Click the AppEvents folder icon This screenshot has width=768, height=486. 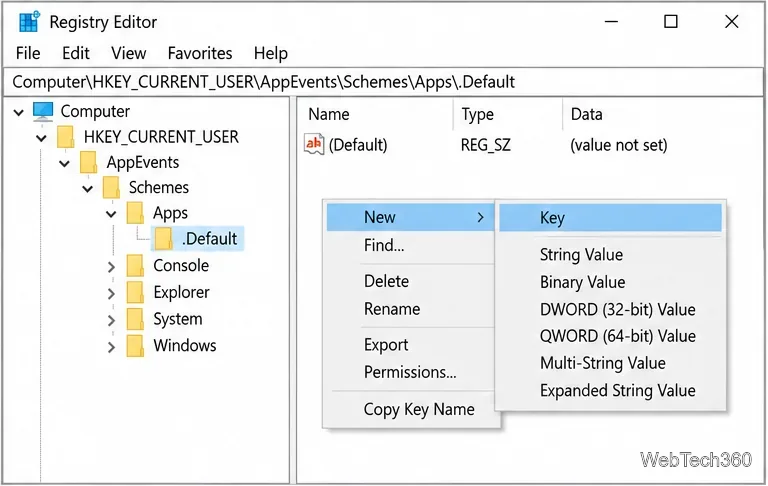88,162
